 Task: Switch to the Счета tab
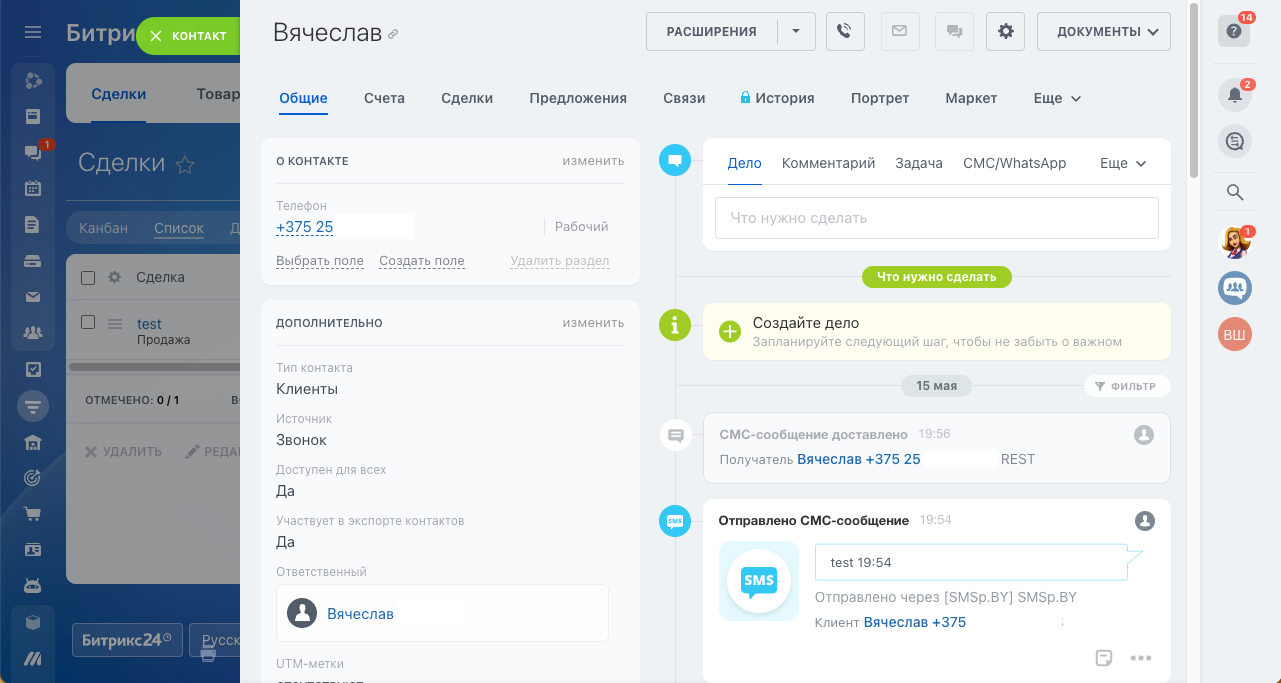coord(384,98)
